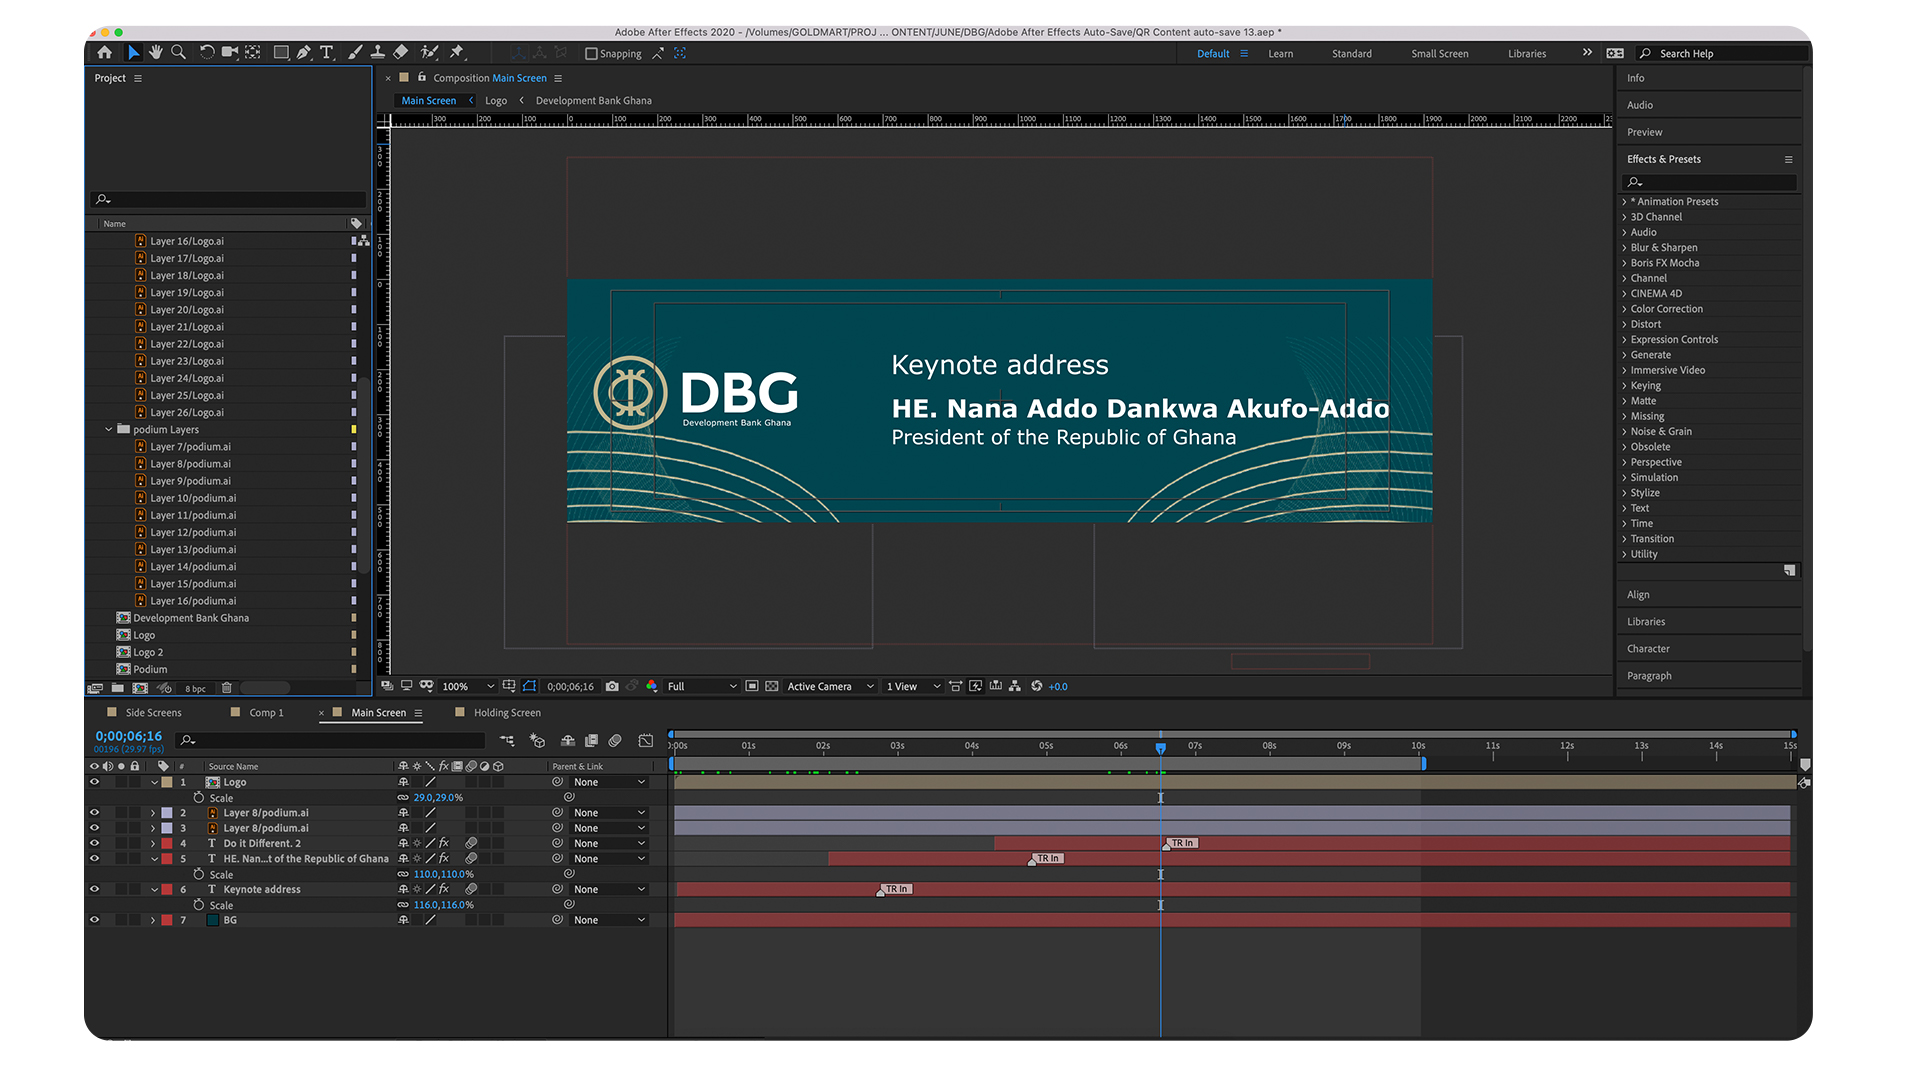Viewport: 1920px width, 1080px height.
Task: Click the Draft 3D icon in timeline
Action: (538, 741)
